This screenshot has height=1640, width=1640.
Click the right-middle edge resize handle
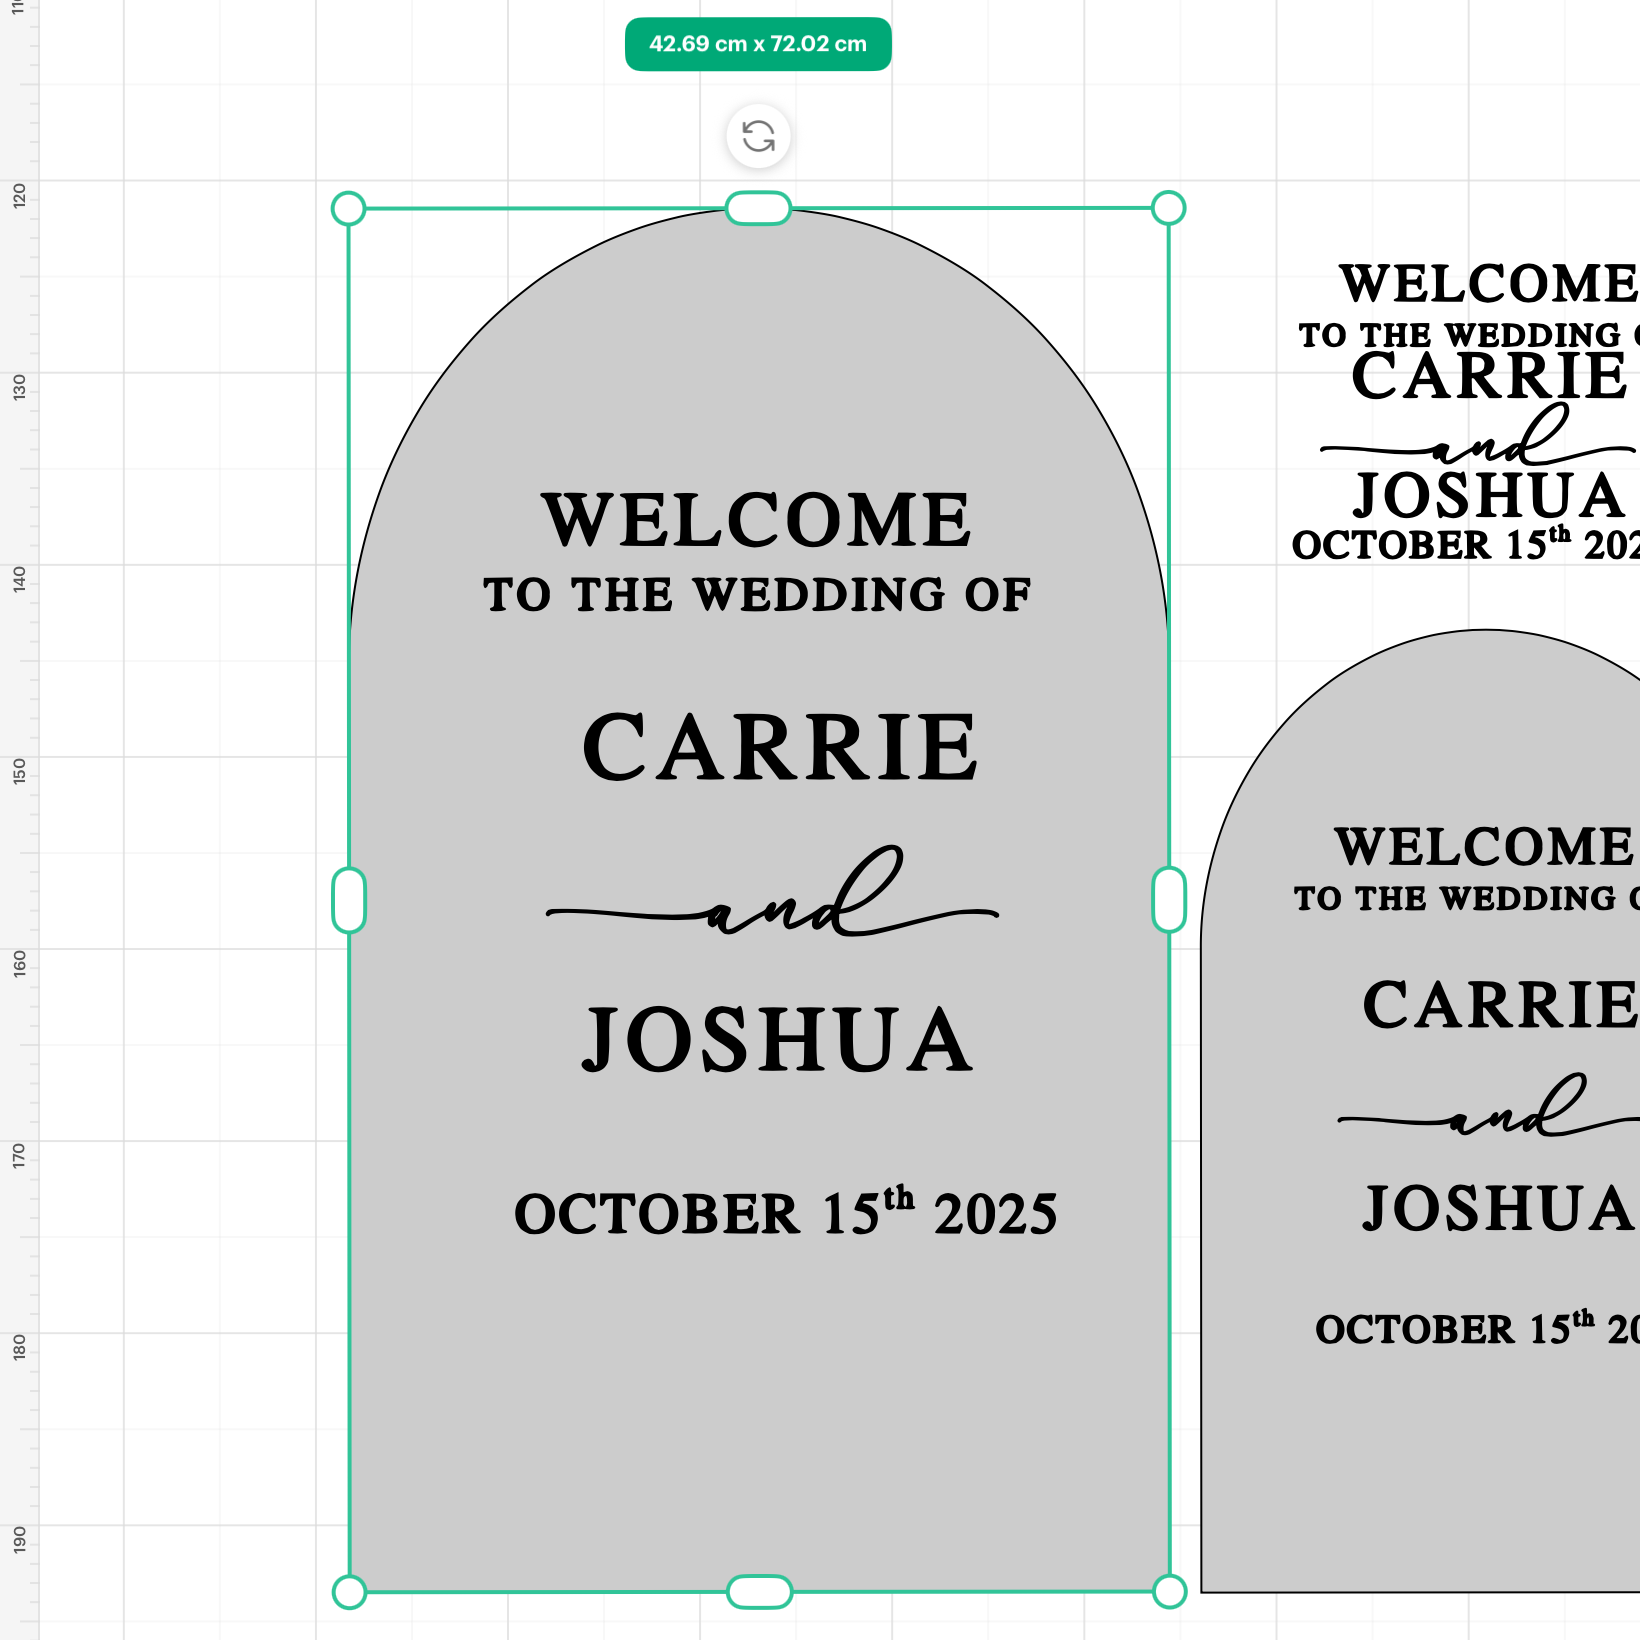click(x=1168, y=900)
